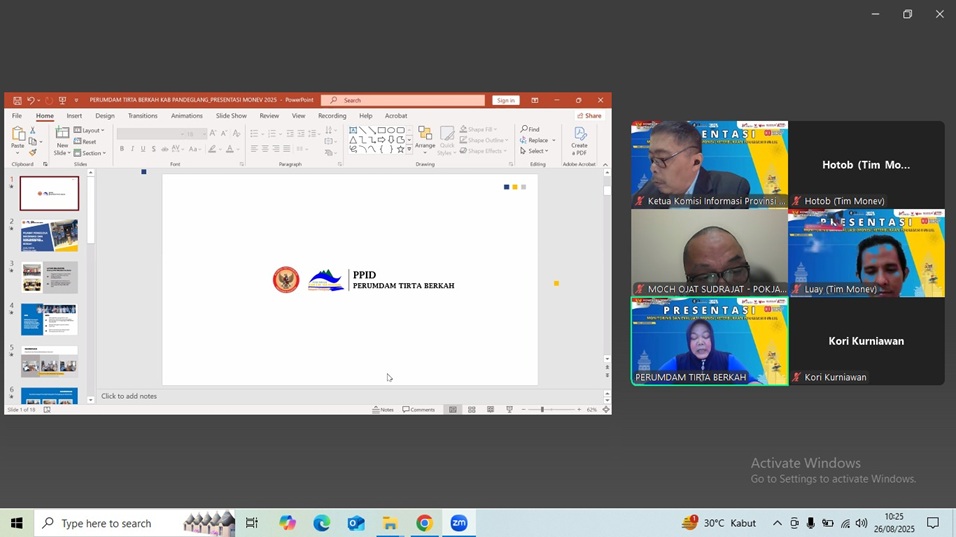Image resolution: width=956 pixels, height=537 pixels.
Task: Switch to Reading View
Action: (490, 410)
